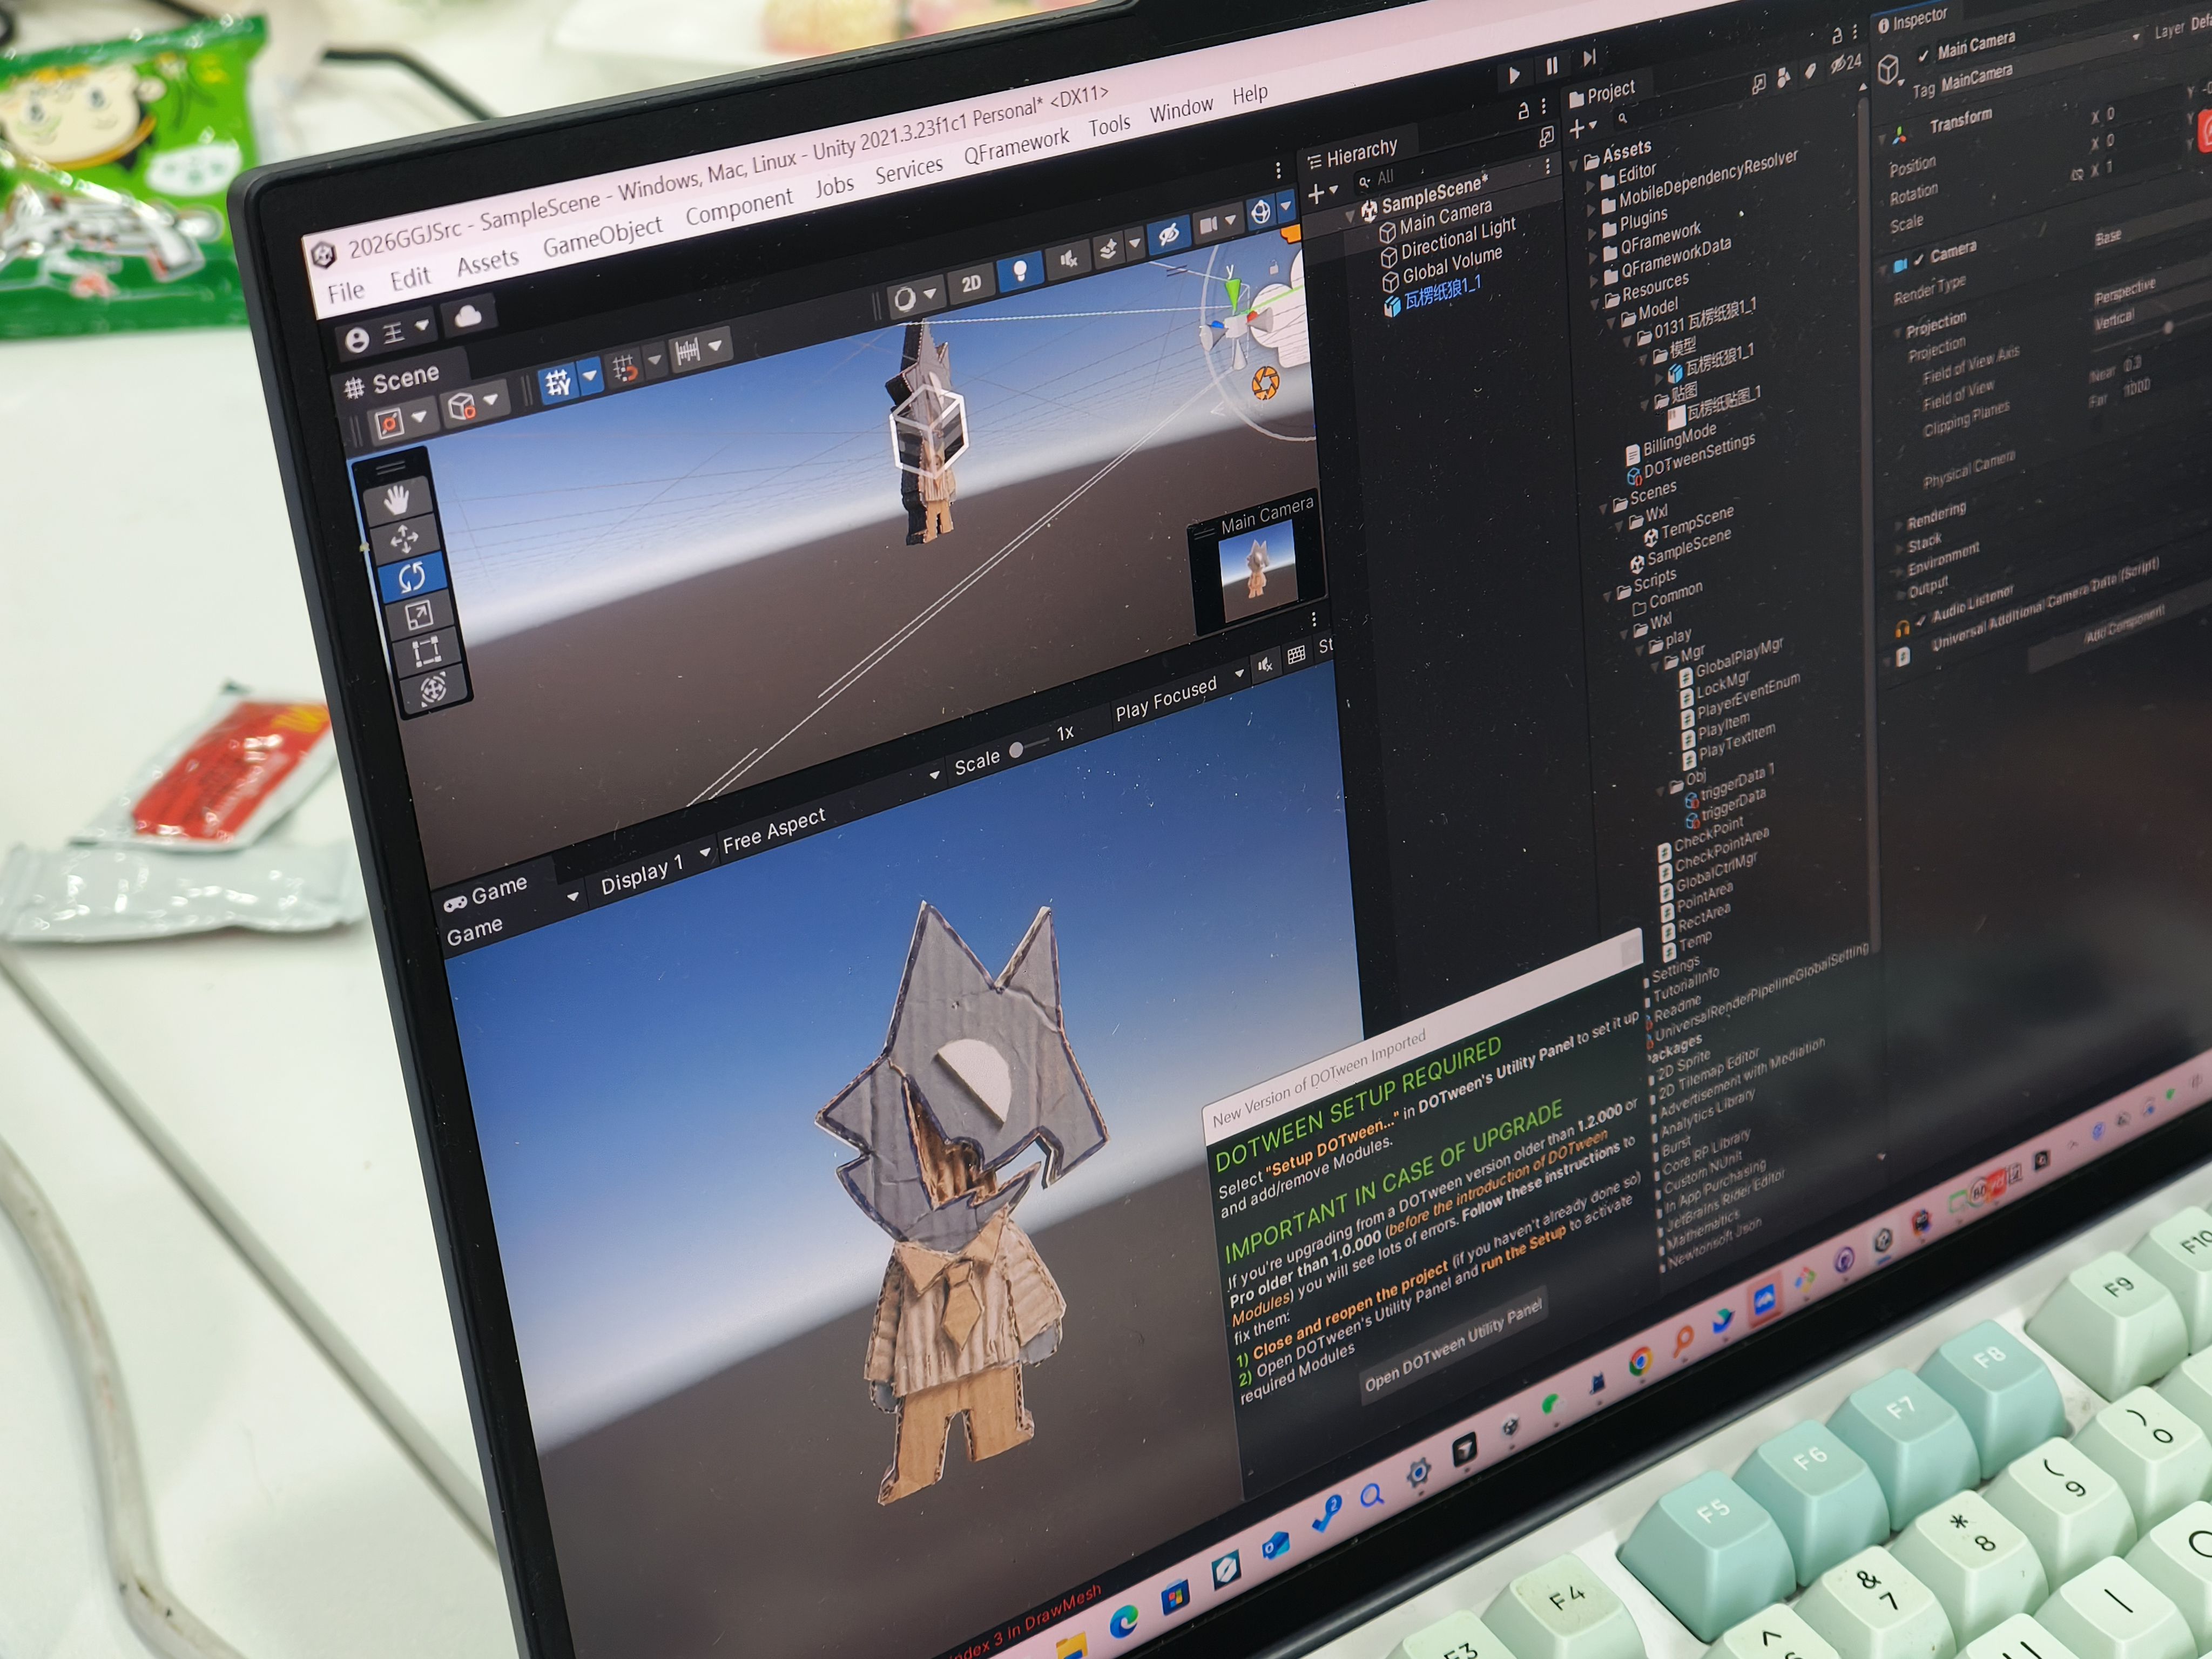Open the QFramework menu
The width and height of the screenshot is (2212, 1659).
click(1016, 148)
